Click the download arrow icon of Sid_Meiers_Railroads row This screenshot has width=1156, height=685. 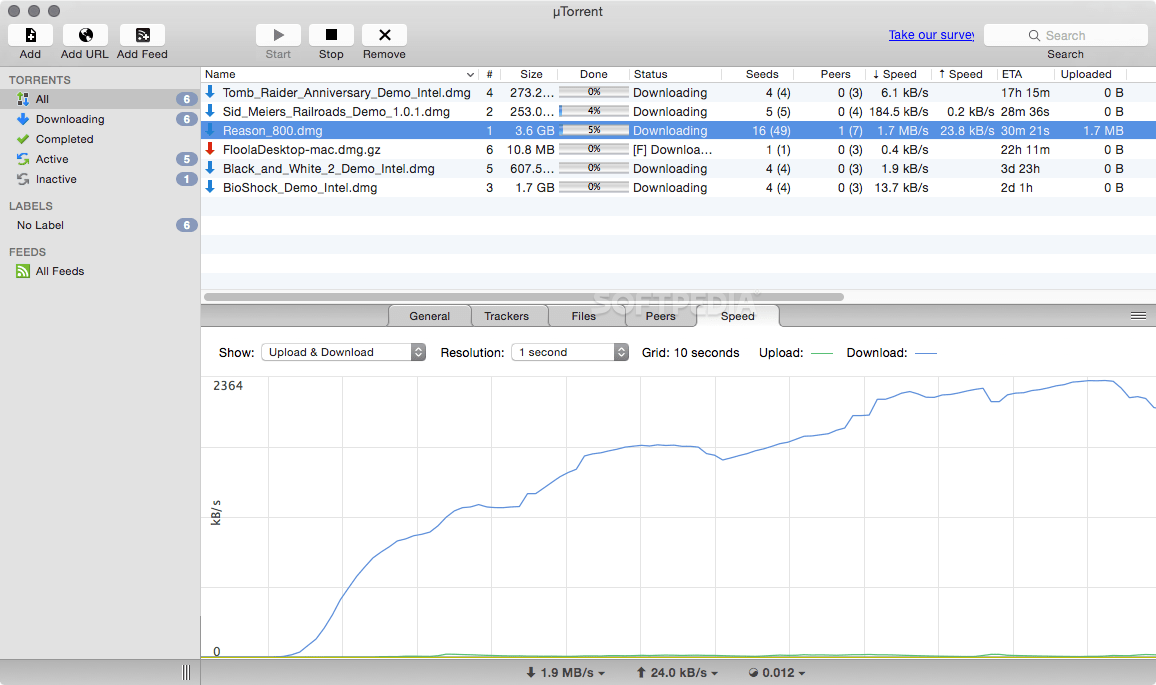coord(210,111)
